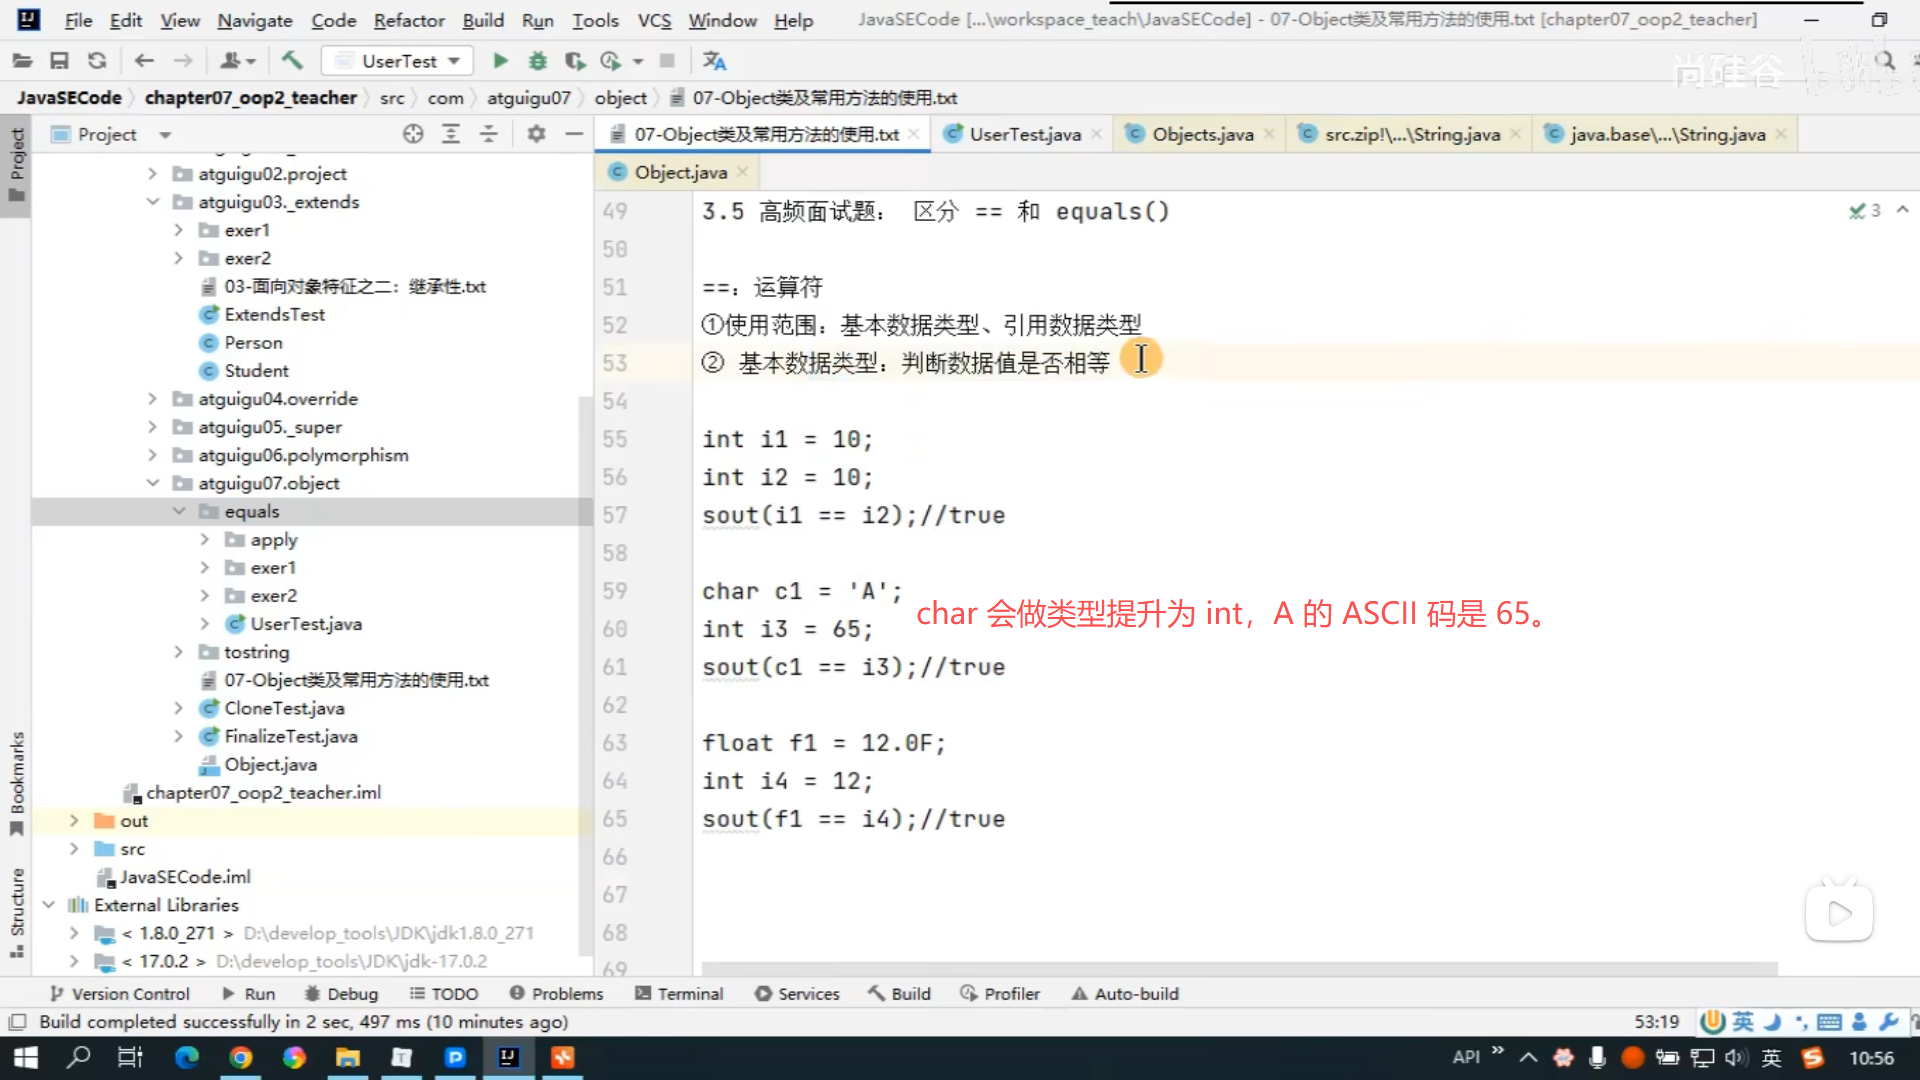Switch to the Objects.java editor tab
This screenshot has width=1920, height=1080.
pos(1201,134)
